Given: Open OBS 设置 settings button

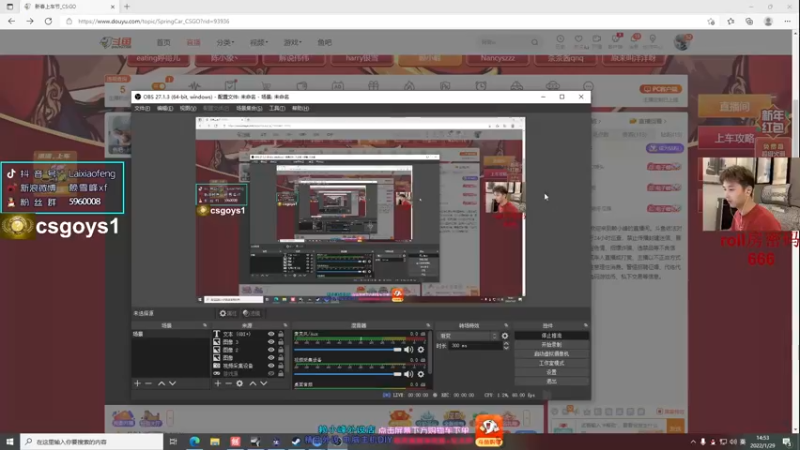Looking at the screenshot, I should coord(552,372).
